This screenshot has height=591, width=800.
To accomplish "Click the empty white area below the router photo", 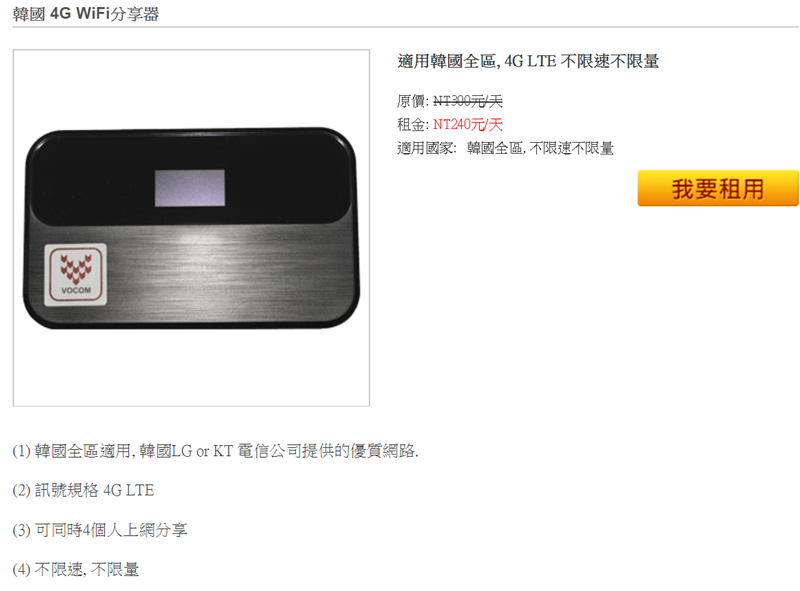I will click(191, 367).
